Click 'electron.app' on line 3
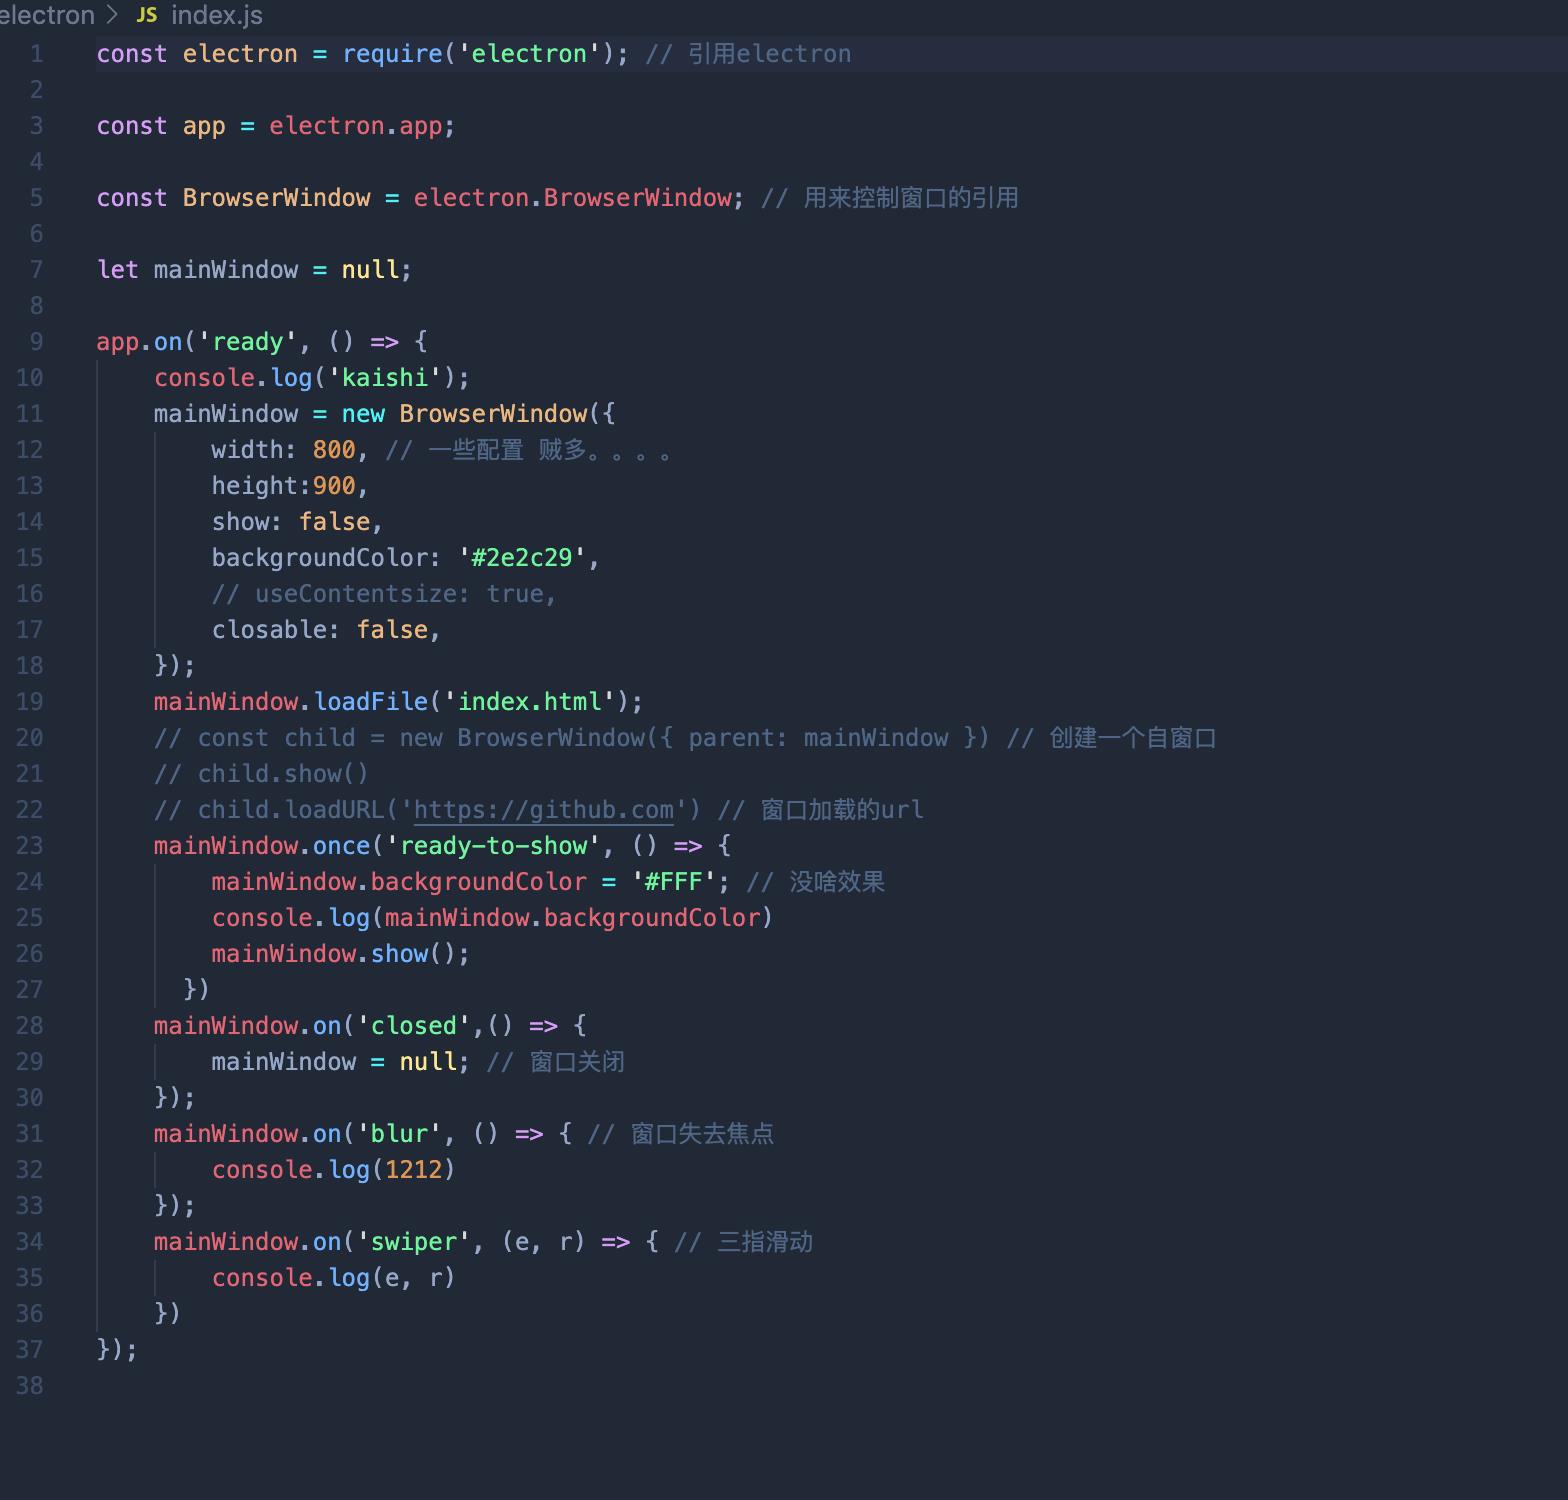Image resolution: width=1568 pixels, height=1500 pixels. coord(356,126)
